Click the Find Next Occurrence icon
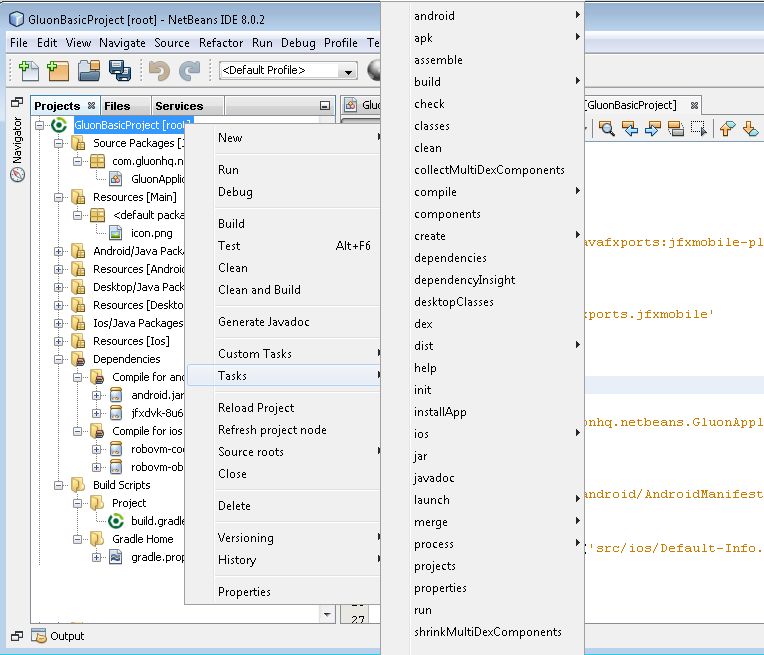The image size is (764, 655). tap(653, 129)
